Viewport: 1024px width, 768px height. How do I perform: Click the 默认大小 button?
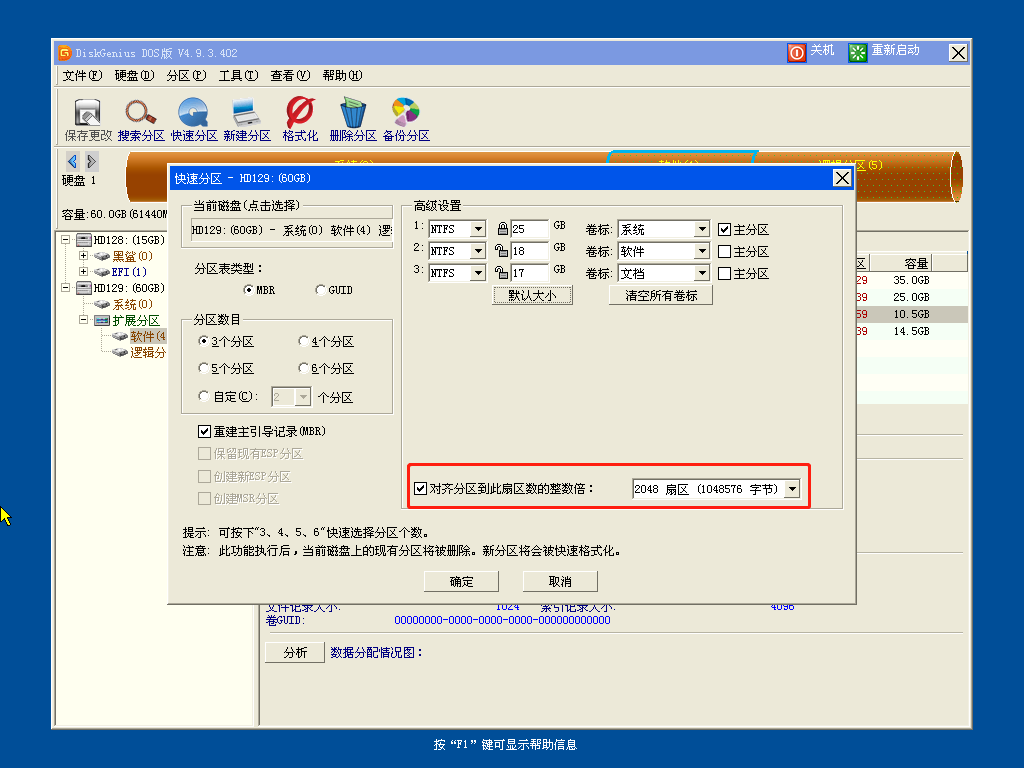[532, 295]
